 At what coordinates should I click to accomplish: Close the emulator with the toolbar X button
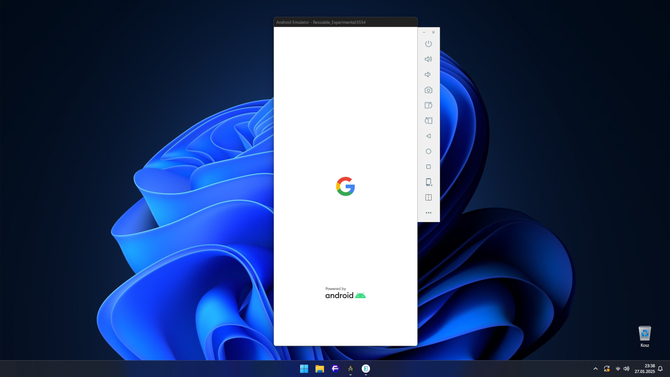coord(433,32)
